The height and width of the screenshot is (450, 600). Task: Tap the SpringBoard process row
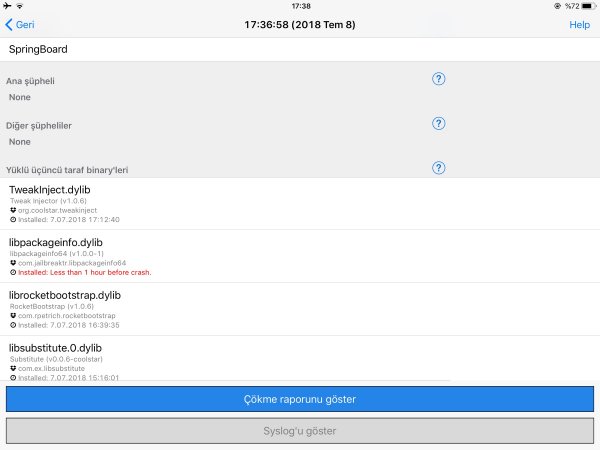[300, 49]
